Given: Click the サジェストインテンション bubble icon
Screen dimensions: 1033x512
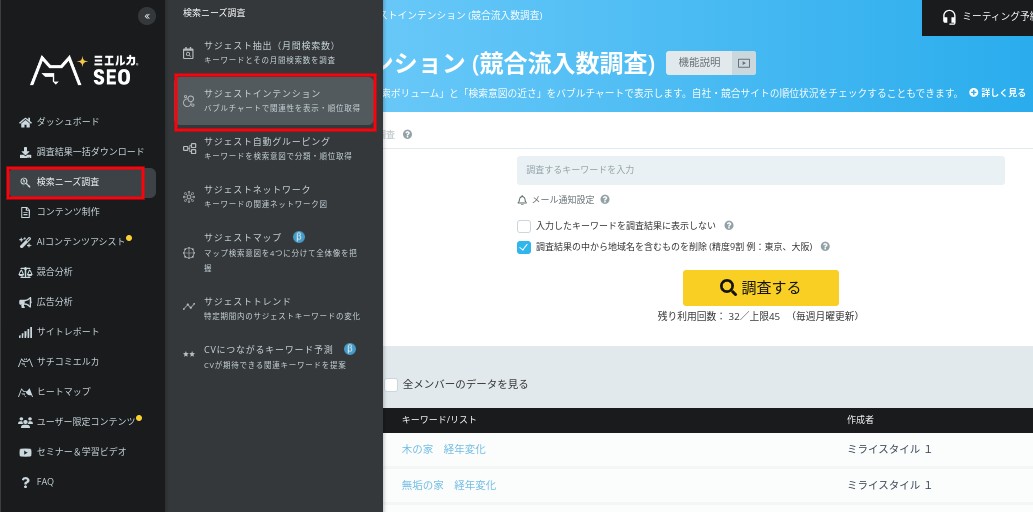Looking at the screenshot, I should pyautogui.click(x=189, y=100).
